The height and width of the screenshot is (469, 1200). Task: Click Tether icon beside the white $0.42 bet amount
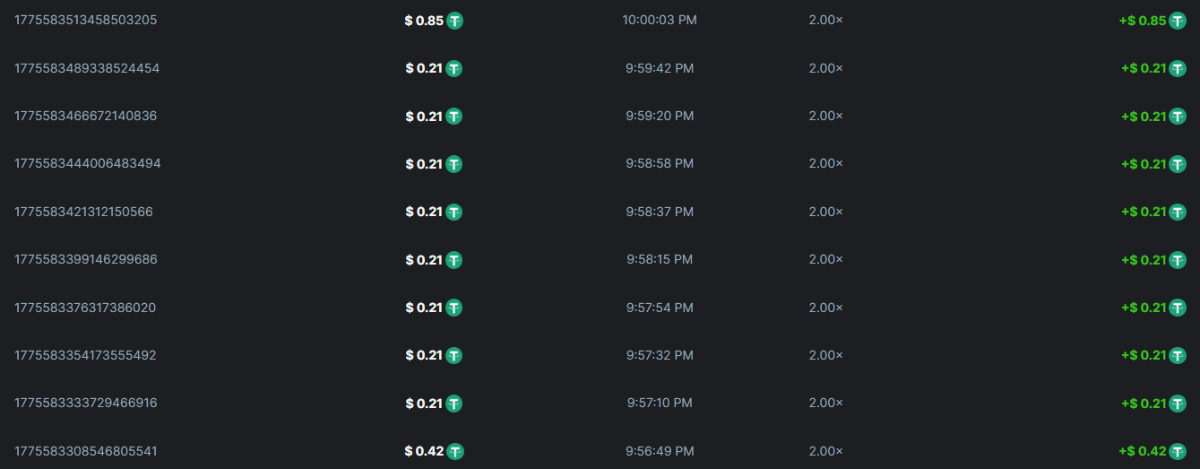click(x=455, y=451)
